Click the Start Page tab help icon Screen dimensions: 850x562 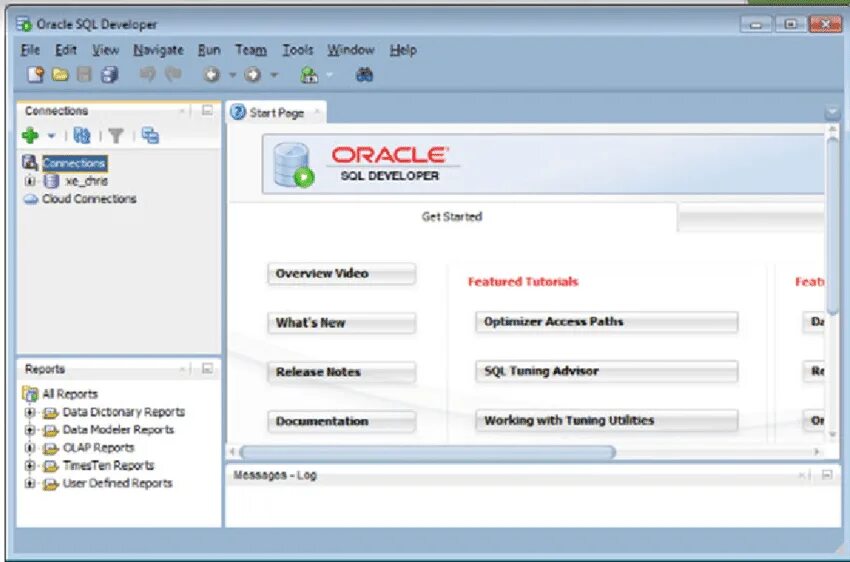238,112
